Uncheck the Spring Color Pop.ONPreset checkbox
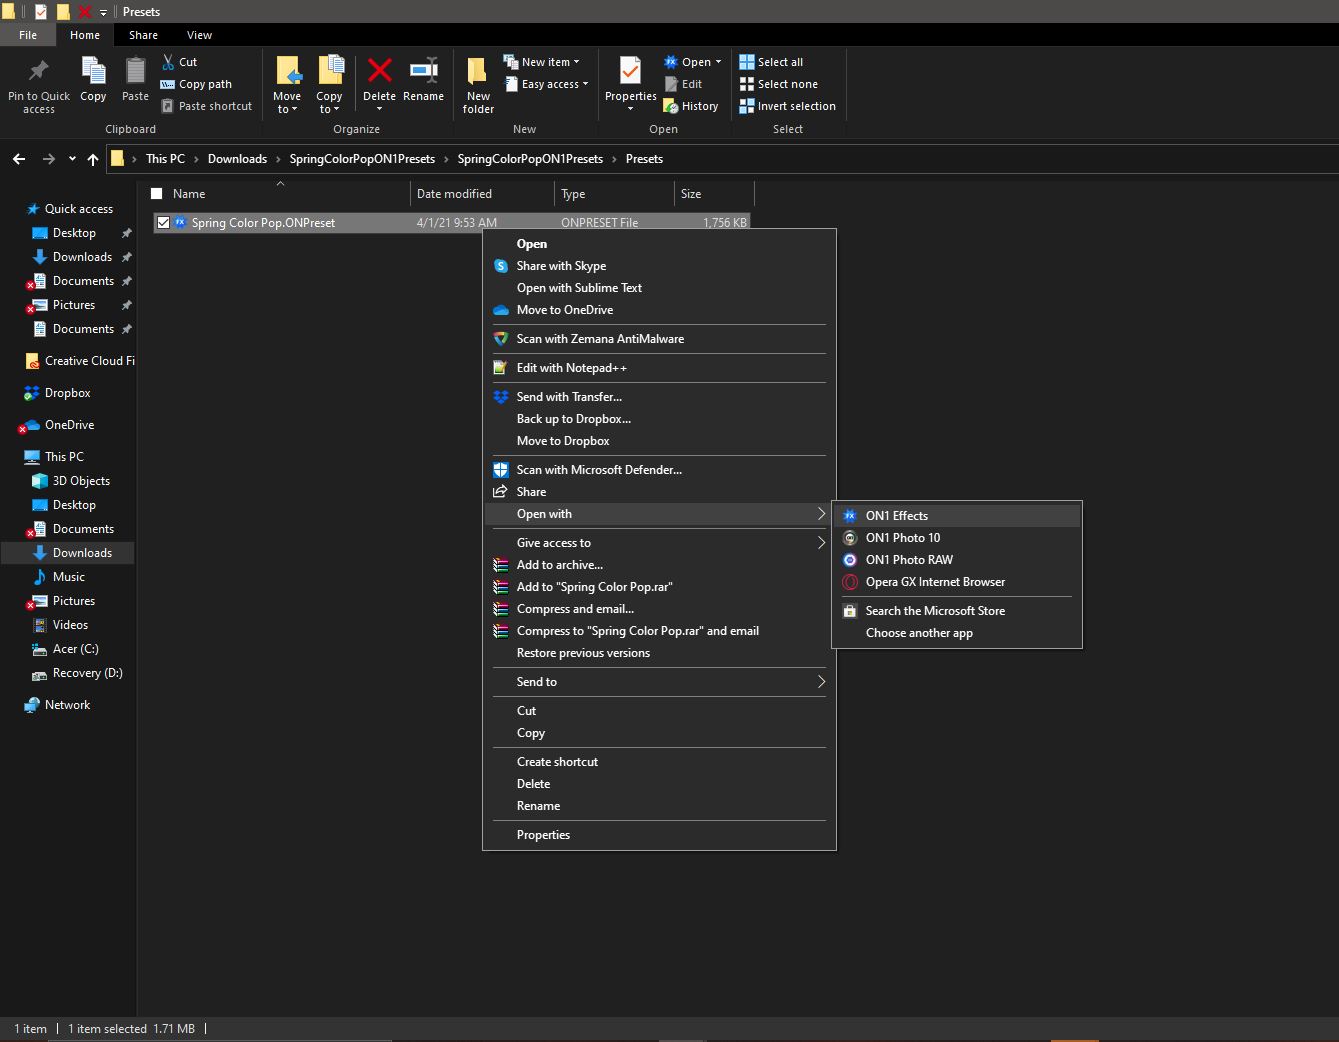The height and width of the screenshot is (1042, 1339). 163,223
